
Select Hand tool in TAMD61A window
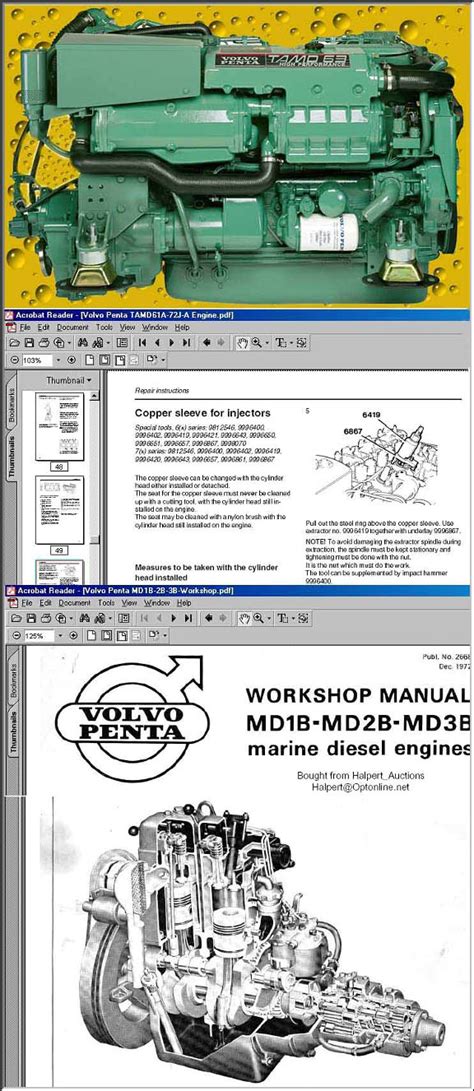coord(242,342)
